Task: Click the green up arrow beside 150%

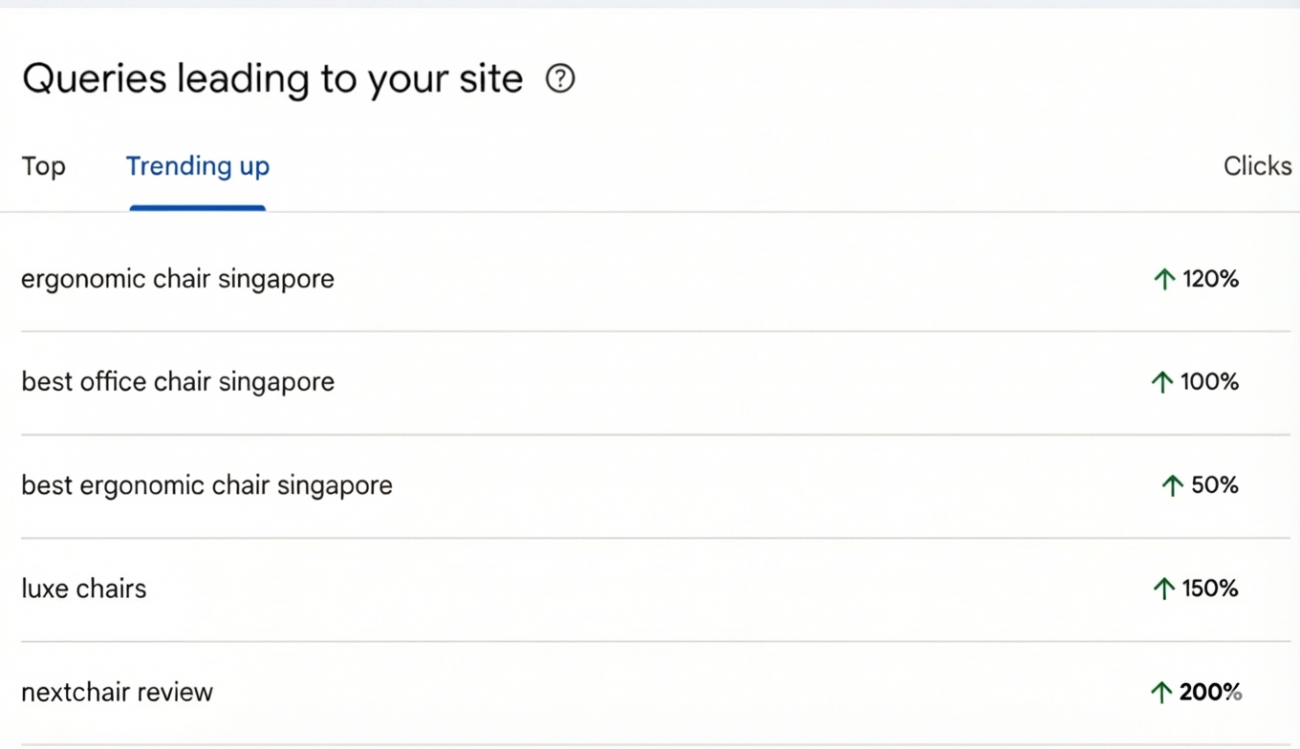Action: (x=1162, y=589)
